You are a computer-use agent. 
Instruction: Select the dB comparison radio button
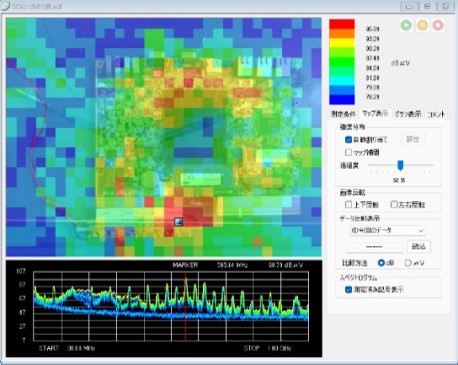(x=381, y=263)
